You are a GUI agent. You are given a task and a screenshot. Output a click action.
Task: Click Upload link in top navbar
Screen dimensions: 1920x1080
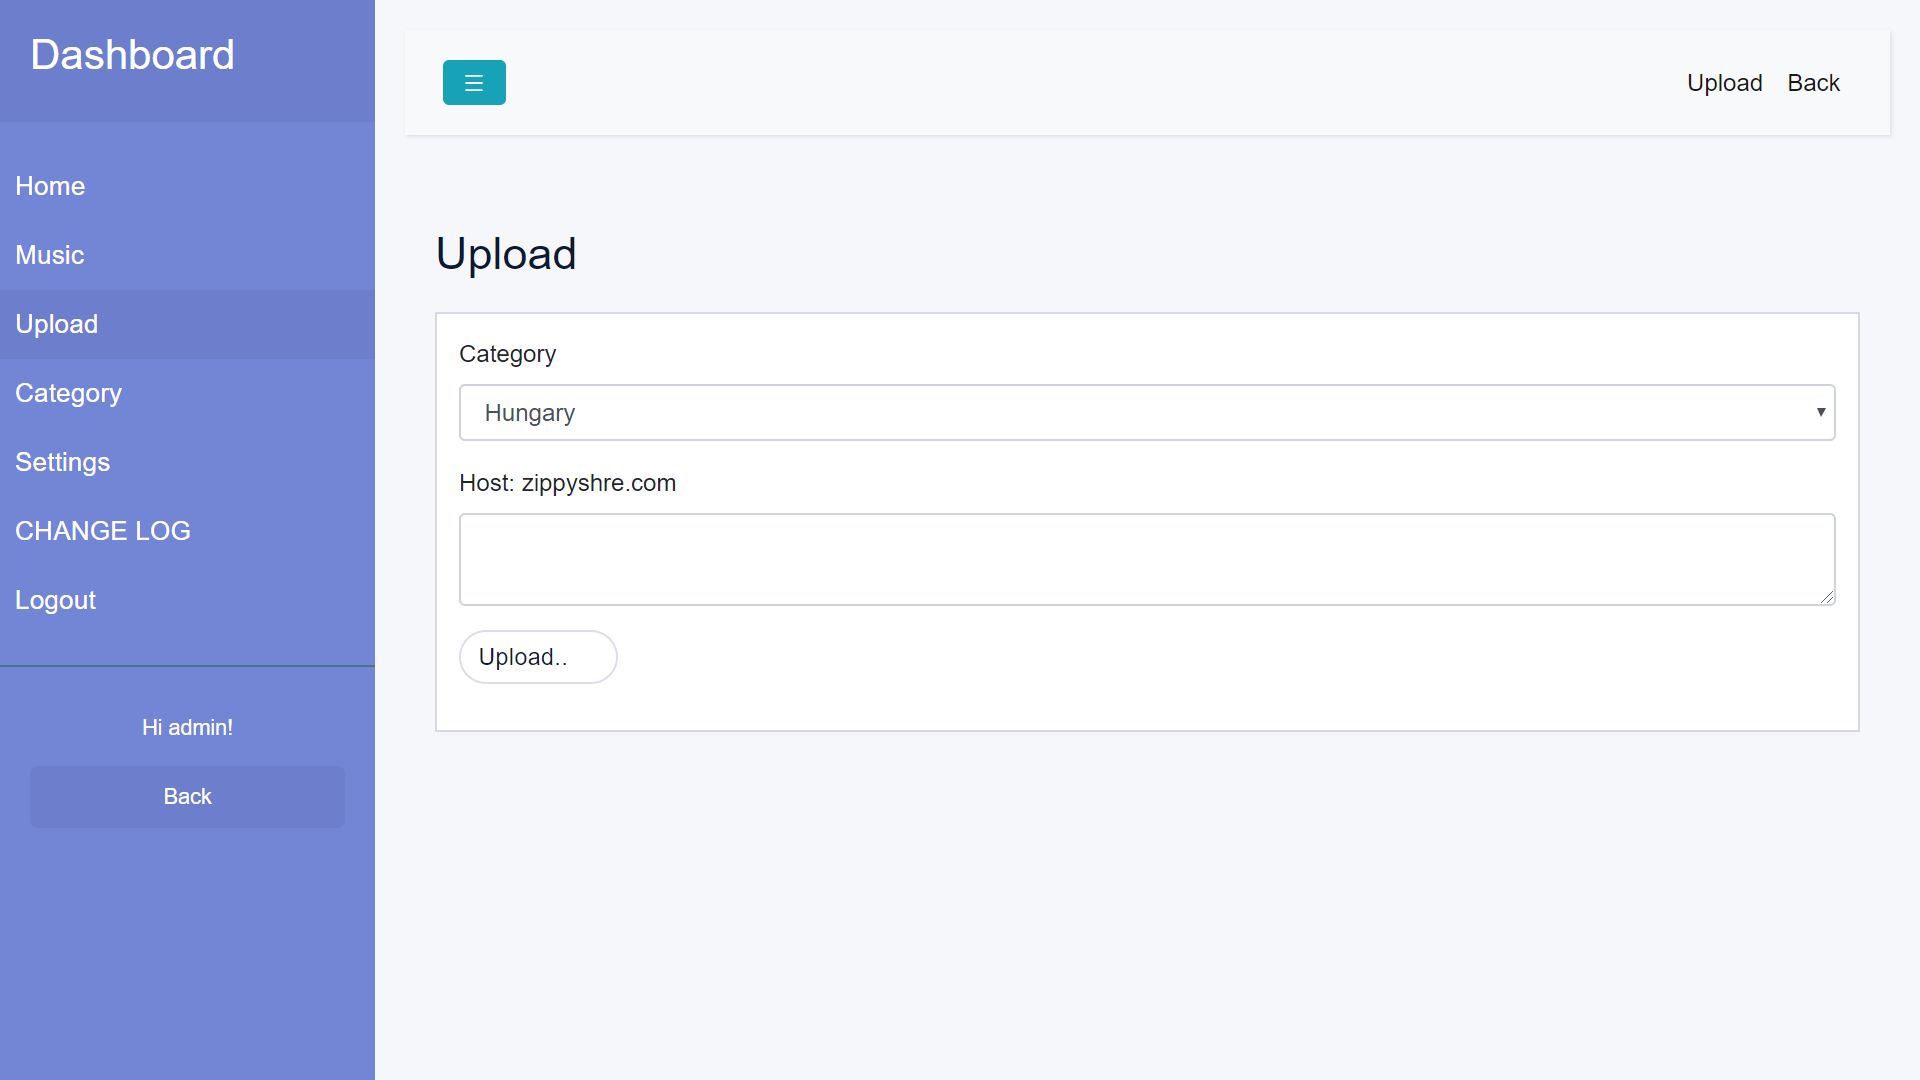tap(1724, 83)
